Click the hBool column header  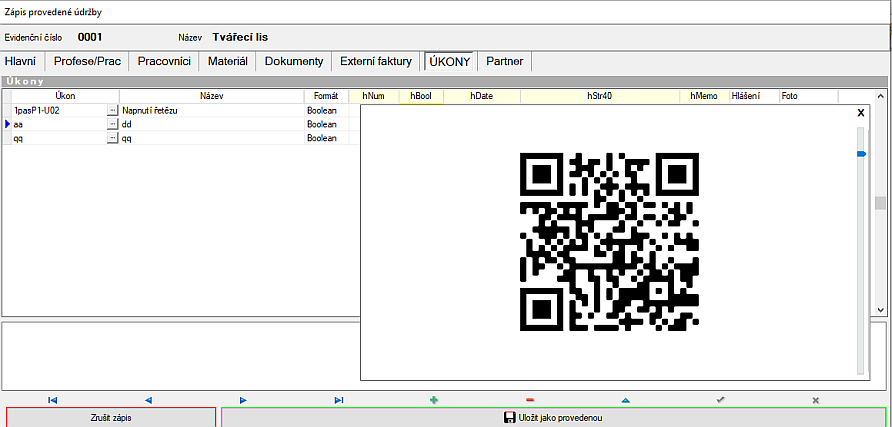click(x=421, y=96)
